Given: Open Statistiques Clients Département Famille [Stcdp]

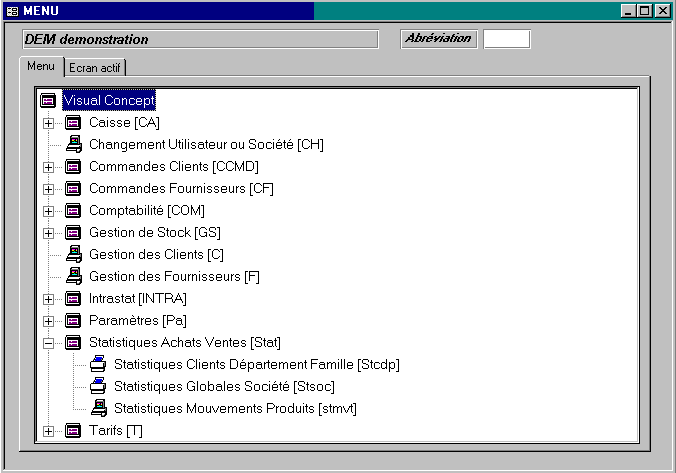Looking at the screenshot, I should coord(257,365).
